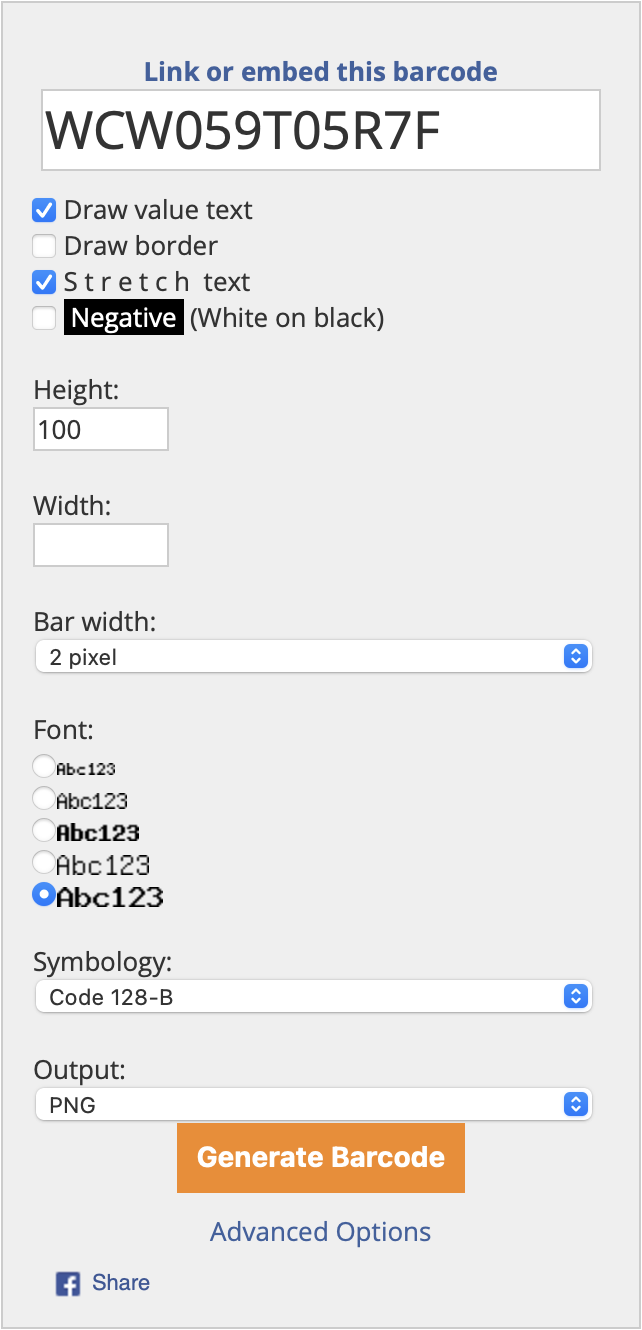Select the smallest font radio option
Viewport: 642px width, 1330px height.
(44, 767)
